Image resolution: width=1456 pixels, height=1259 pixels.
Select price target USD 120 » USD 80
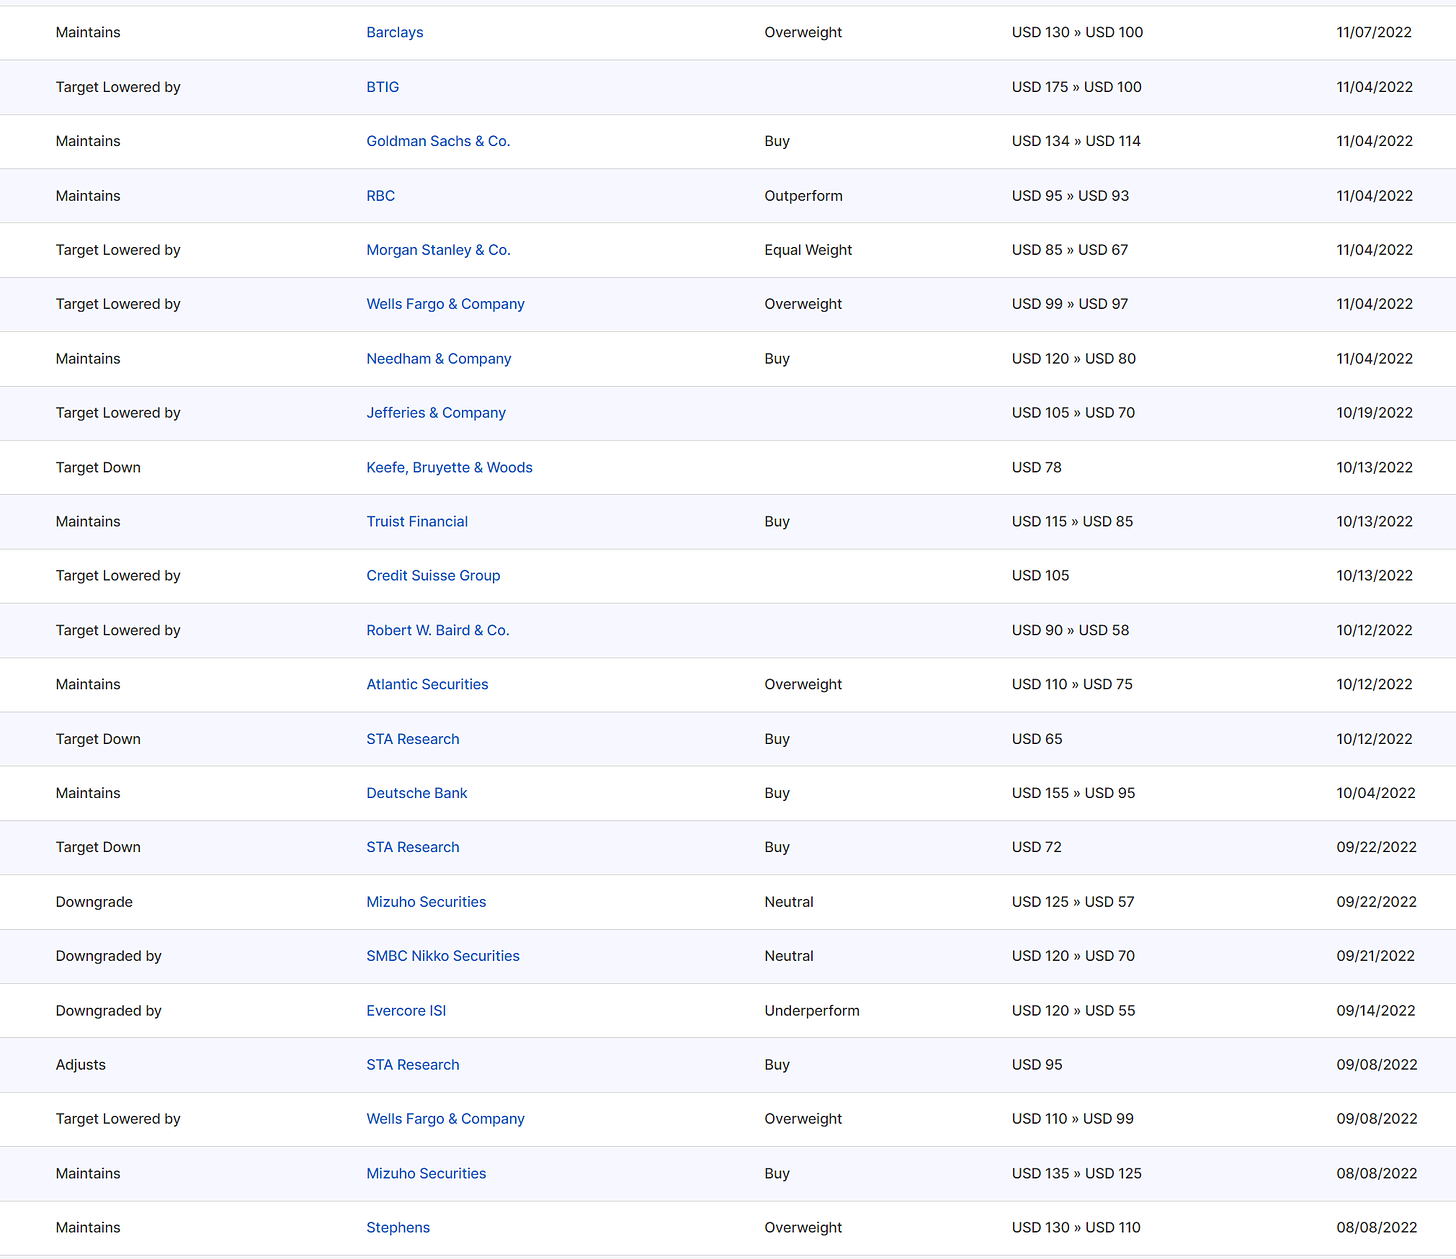pos(1074,358)
